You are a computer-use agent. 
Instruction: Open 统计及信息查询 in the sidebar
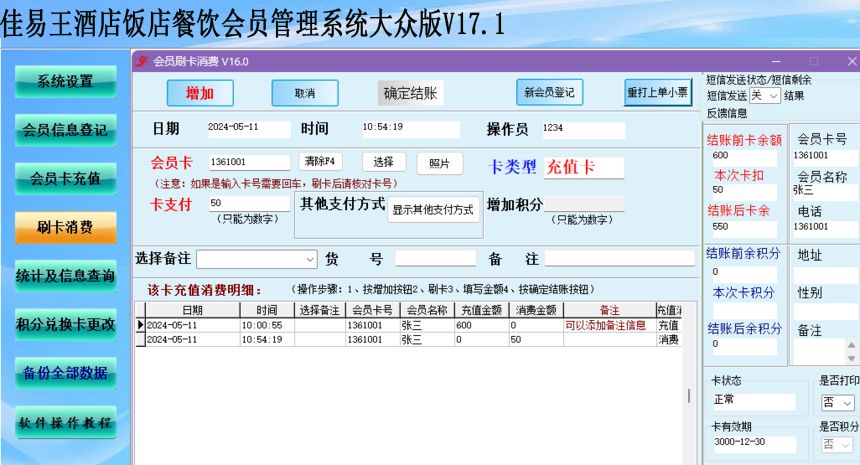[x=65, y=276]
